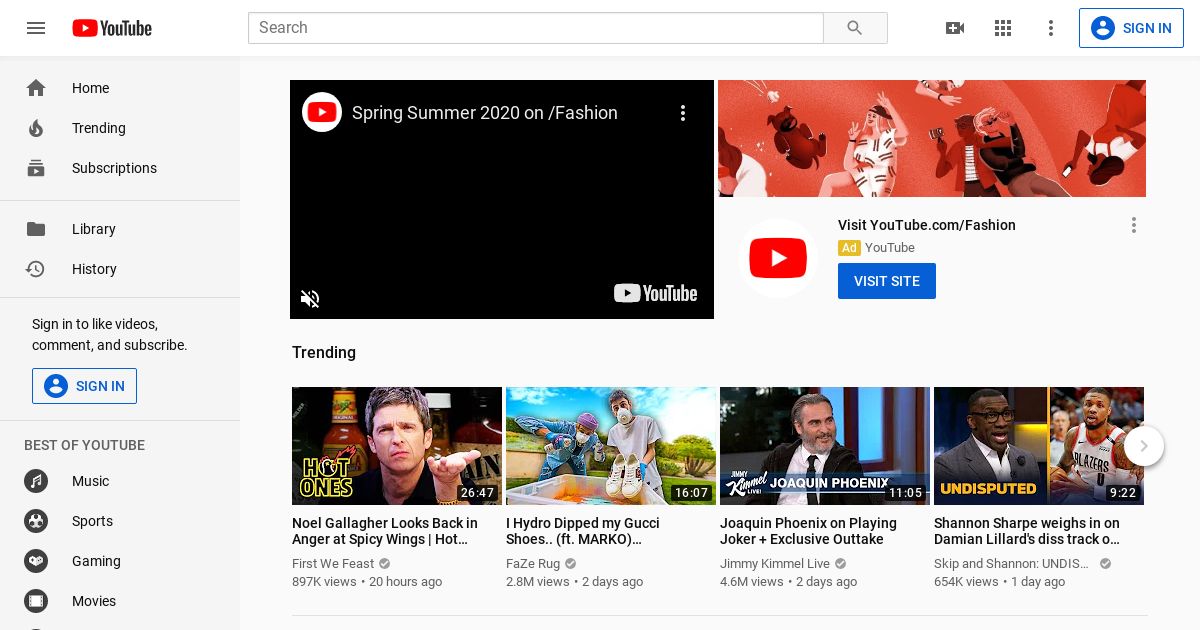Click the fashion illustration banner
The width and height of the screenshot is (1200, 630).
pos(932,138)
